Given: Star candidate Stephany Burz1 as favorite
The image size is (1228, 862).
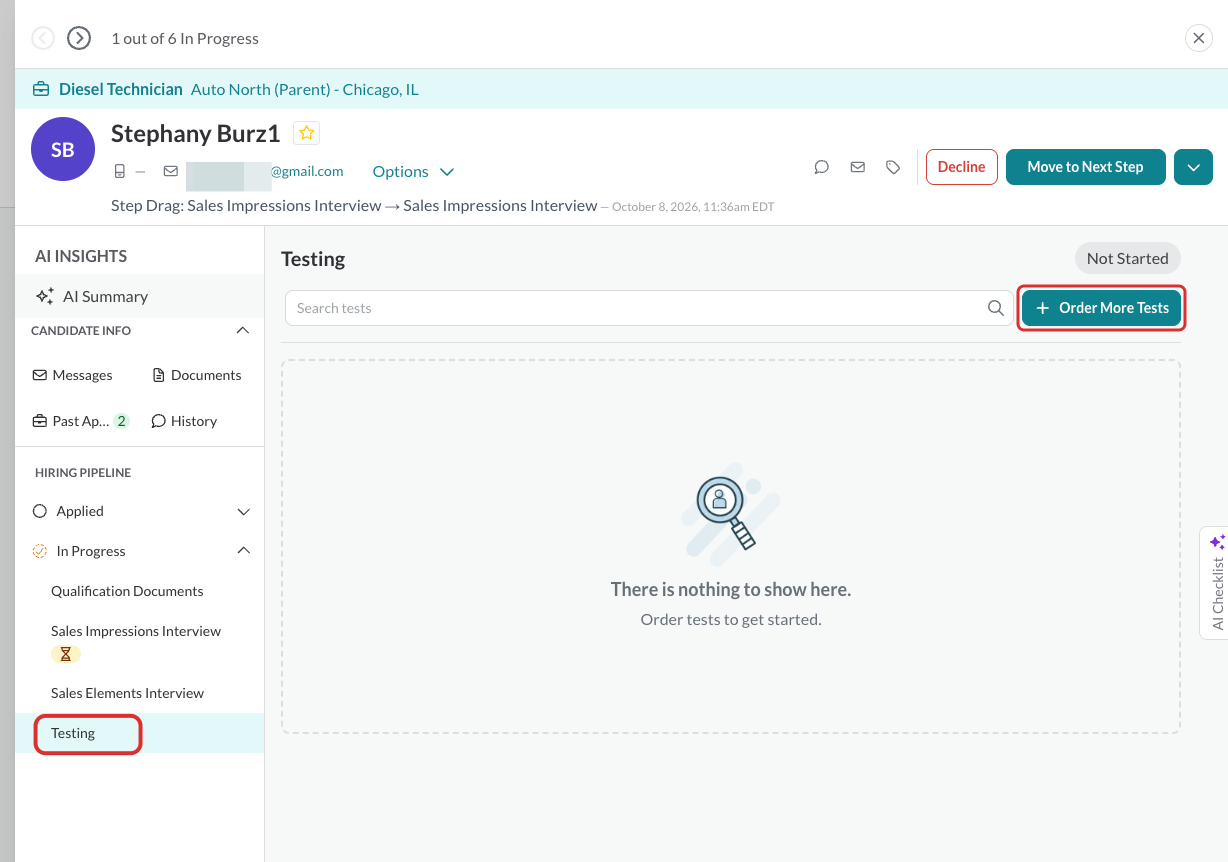Looking at the screenshot, I should click(x=306, y=133).
